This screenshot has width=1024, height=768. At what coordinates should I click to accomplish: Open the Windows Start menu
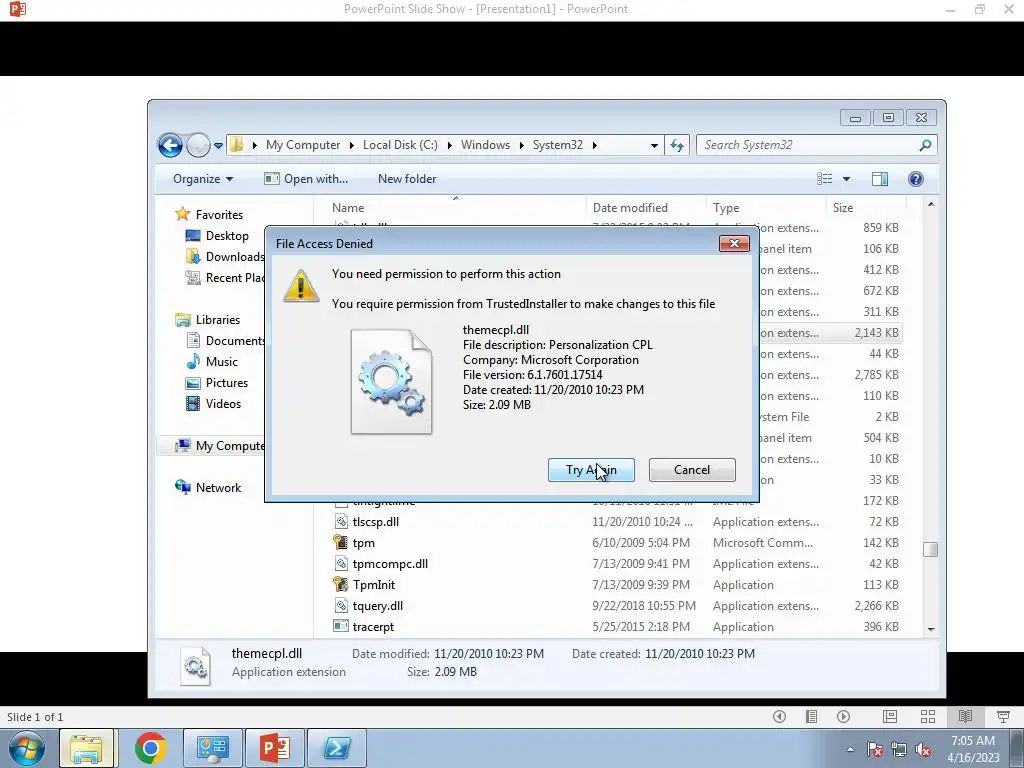27,748
